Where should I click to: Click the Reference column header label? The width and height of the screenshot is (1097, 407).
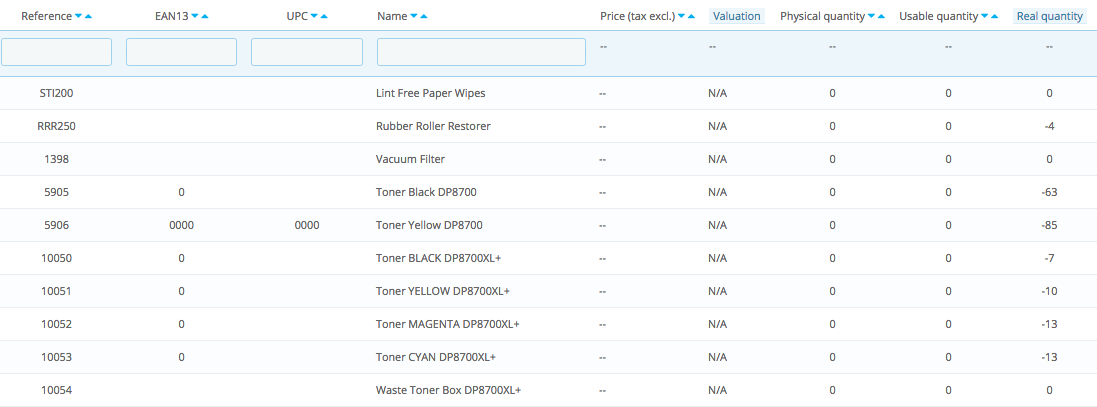[x=46, y=16]
